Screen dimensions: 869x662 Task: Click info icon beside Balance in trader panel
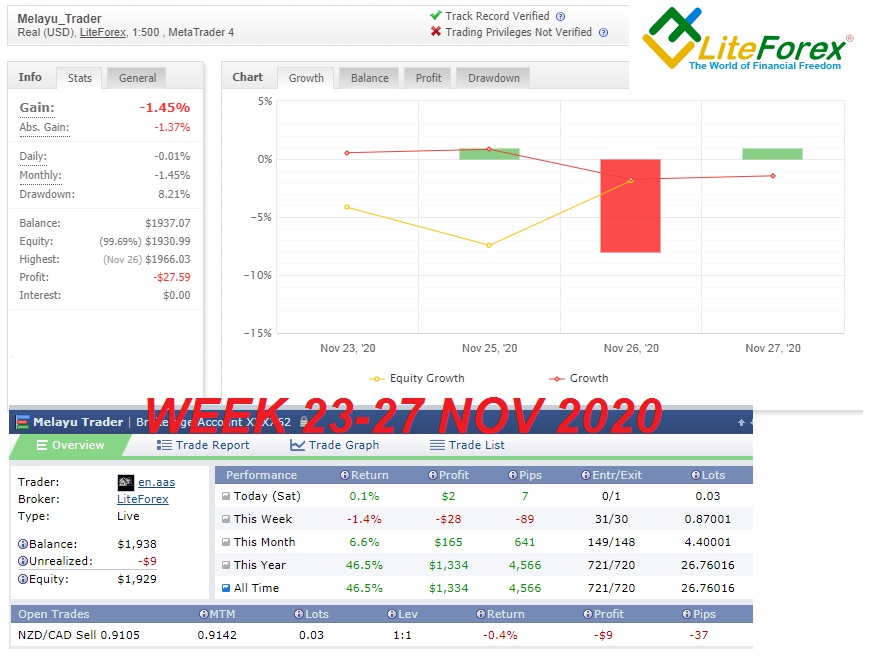coord(23,544)
